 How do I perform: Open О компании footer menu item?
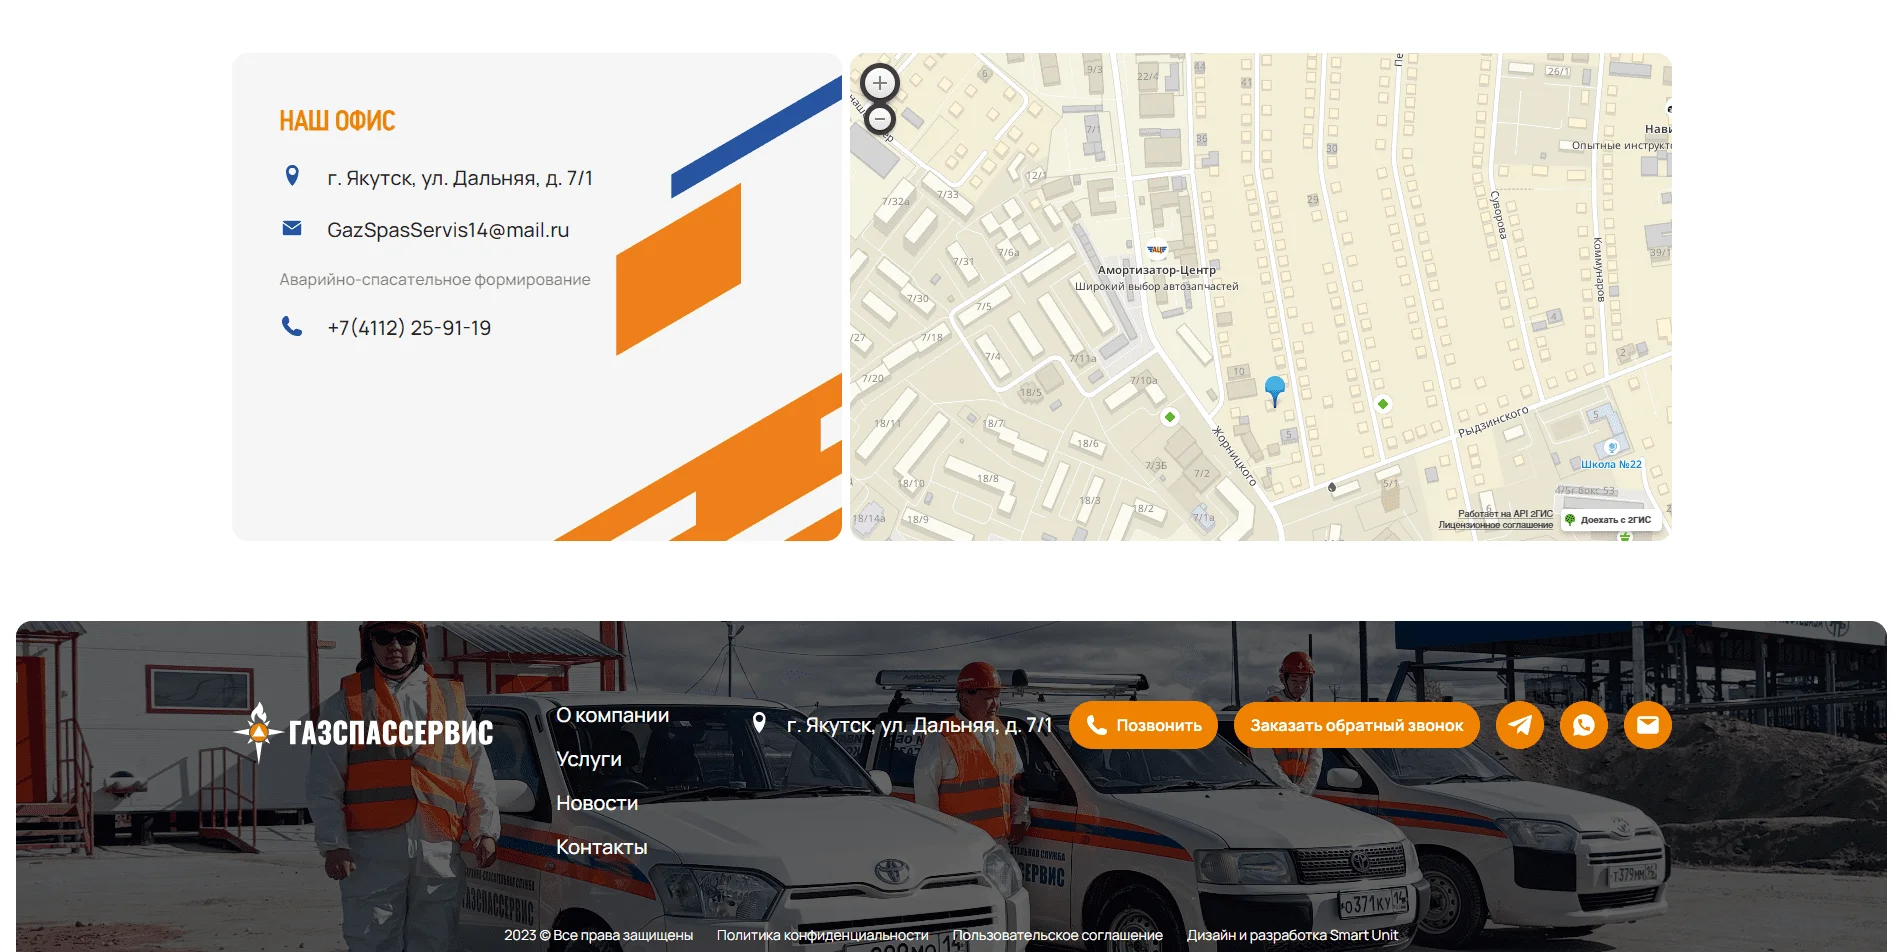tap(612, 715)
